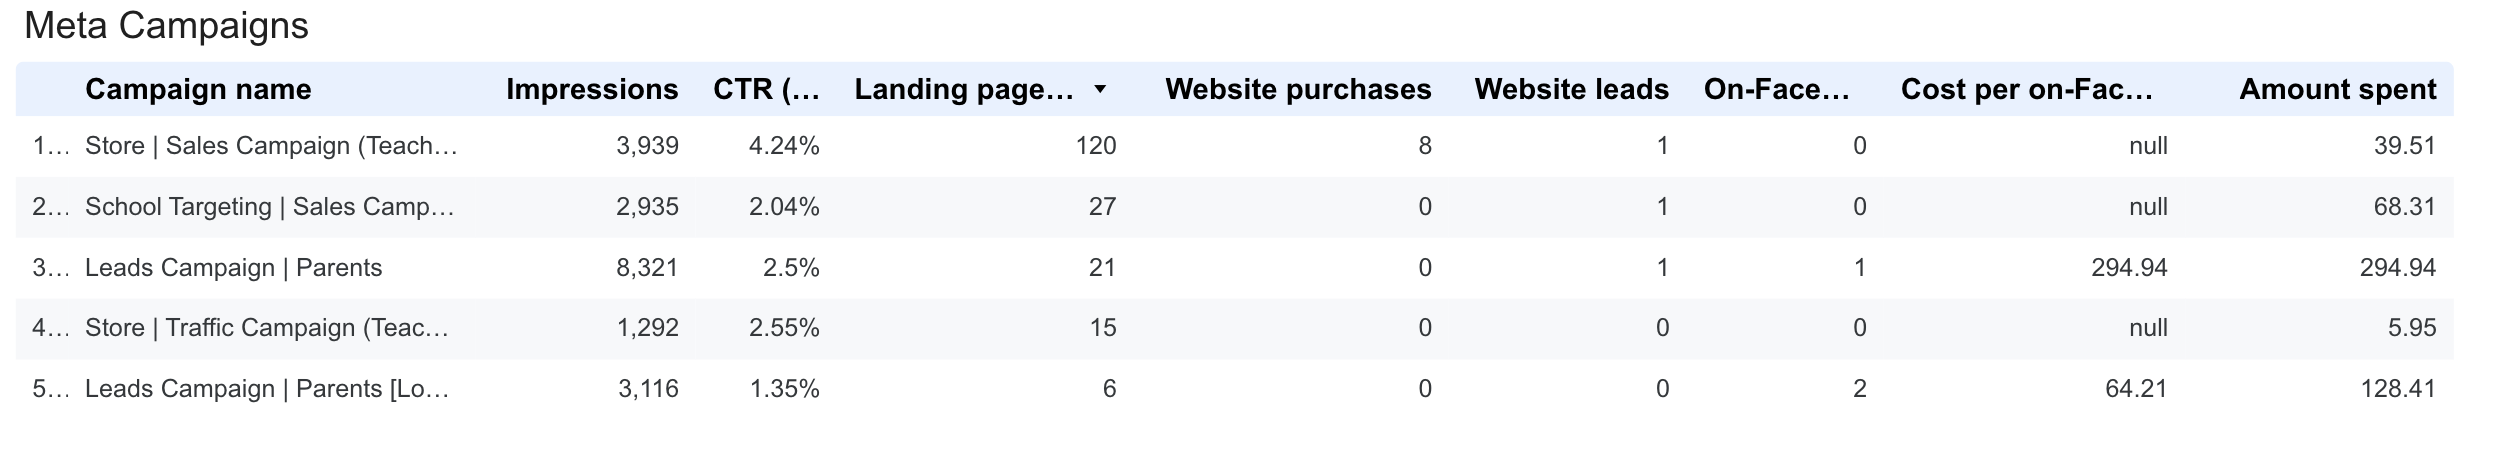Select the Store | Sales Campaign row name
Image resolution: width=2499 pixels, height=459 pixels.
(x=271, y=146)
